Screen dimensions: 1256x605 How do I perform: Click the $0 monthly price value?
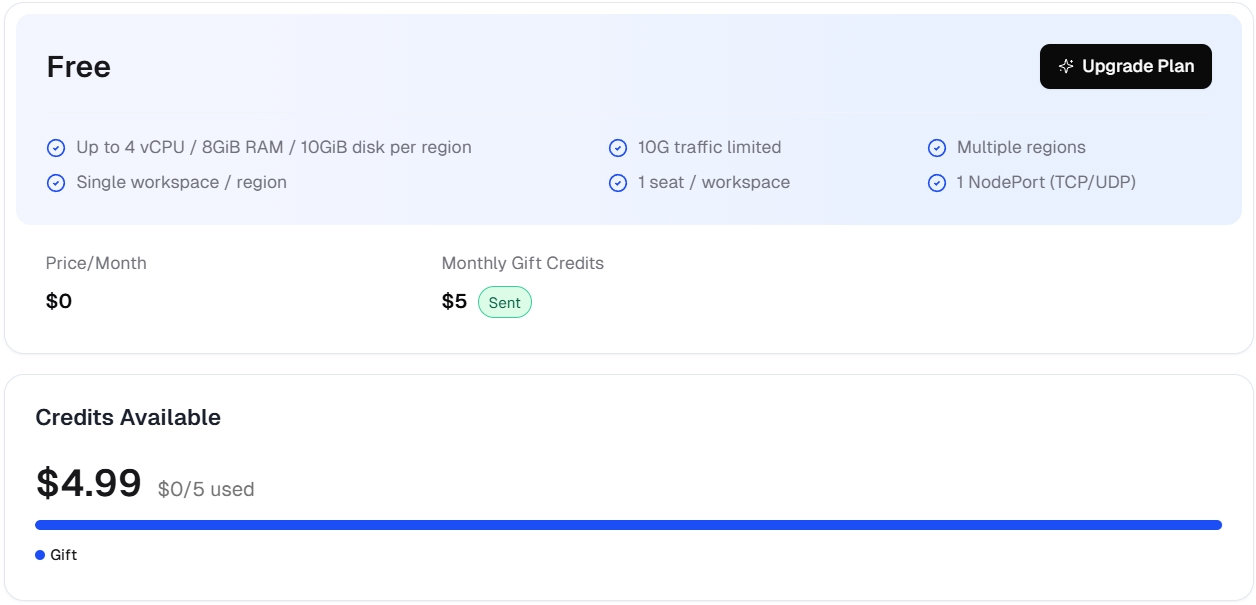coord(59,301)
